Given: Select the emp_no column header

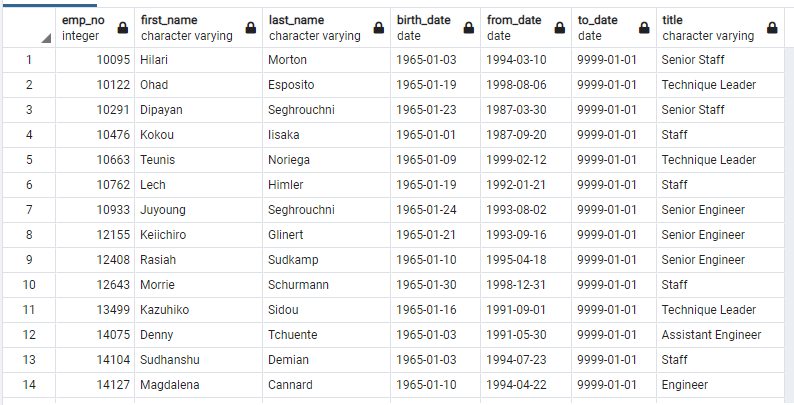Looking at the screenshot, I should click(95, 28).
